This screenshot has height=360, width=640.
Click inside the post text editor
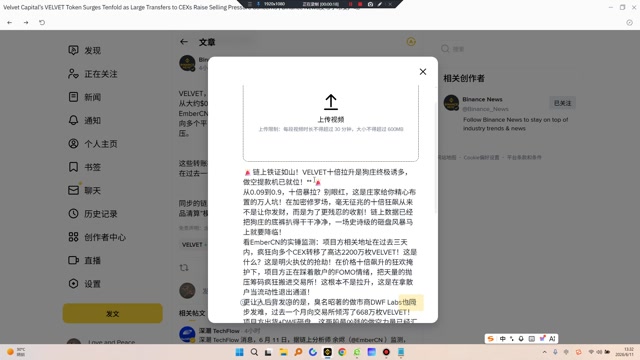click(330, 245)
